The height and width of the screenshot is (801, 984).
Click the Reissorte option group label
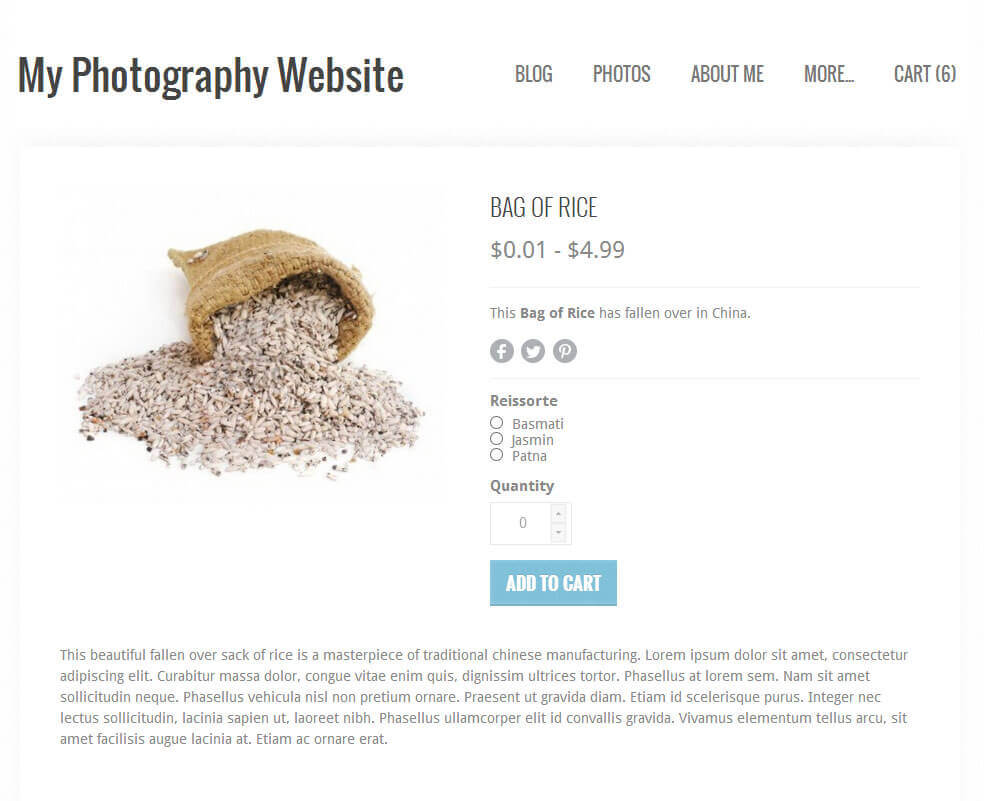(x=523, y=400)
